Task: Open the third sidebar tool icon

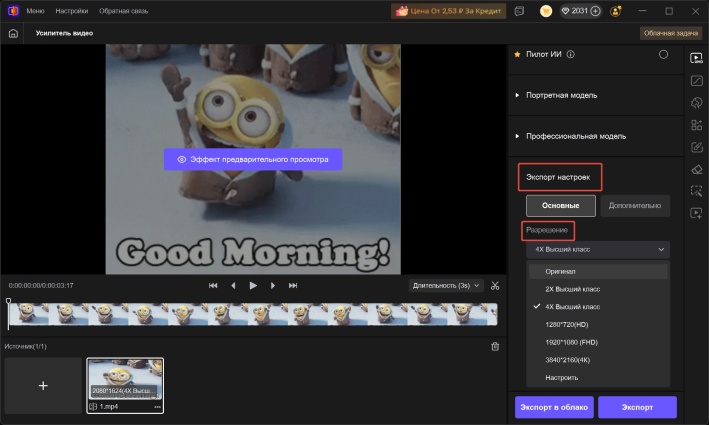Action: pos(696,103)
